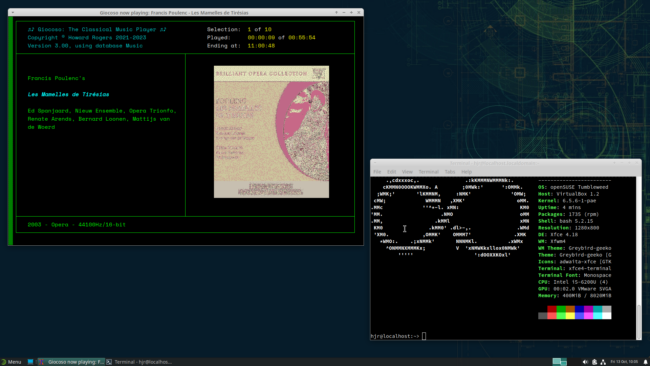Viewport: 650px width, 366px height.
Task: Click 'Version 3.00, using database Music' line
Action: click(85, 46)
